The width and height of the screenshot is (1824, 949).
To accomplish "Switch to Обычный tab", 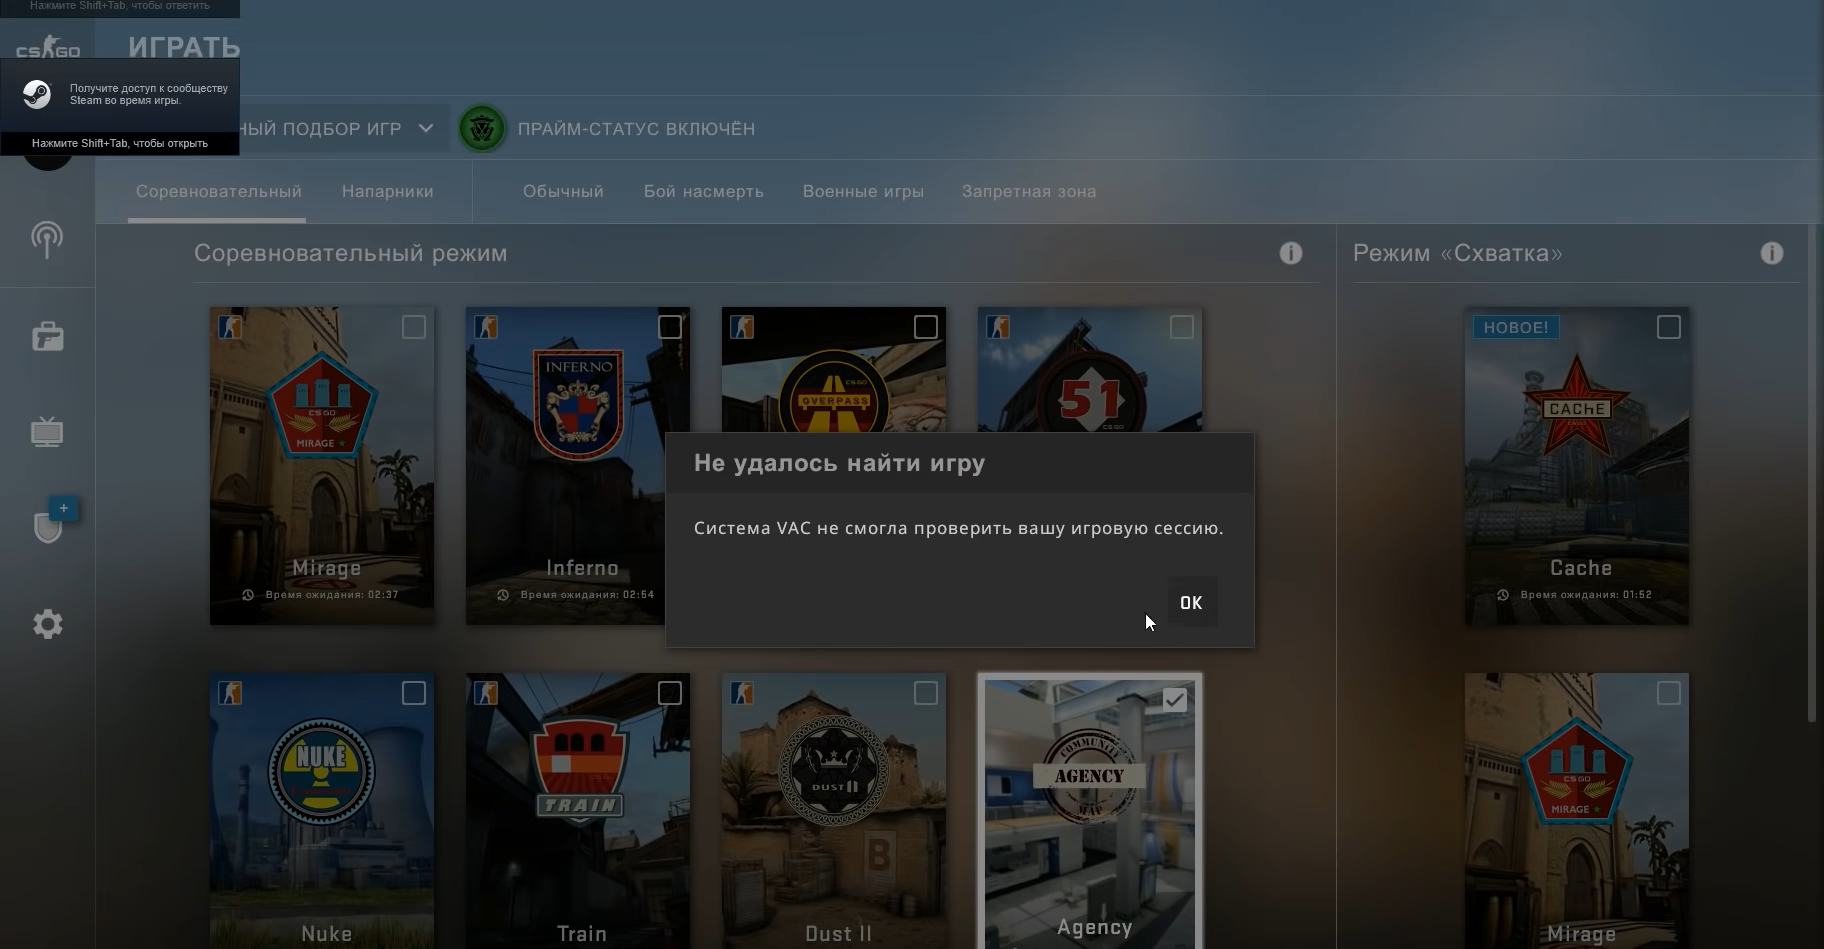I will coord(563,191).
